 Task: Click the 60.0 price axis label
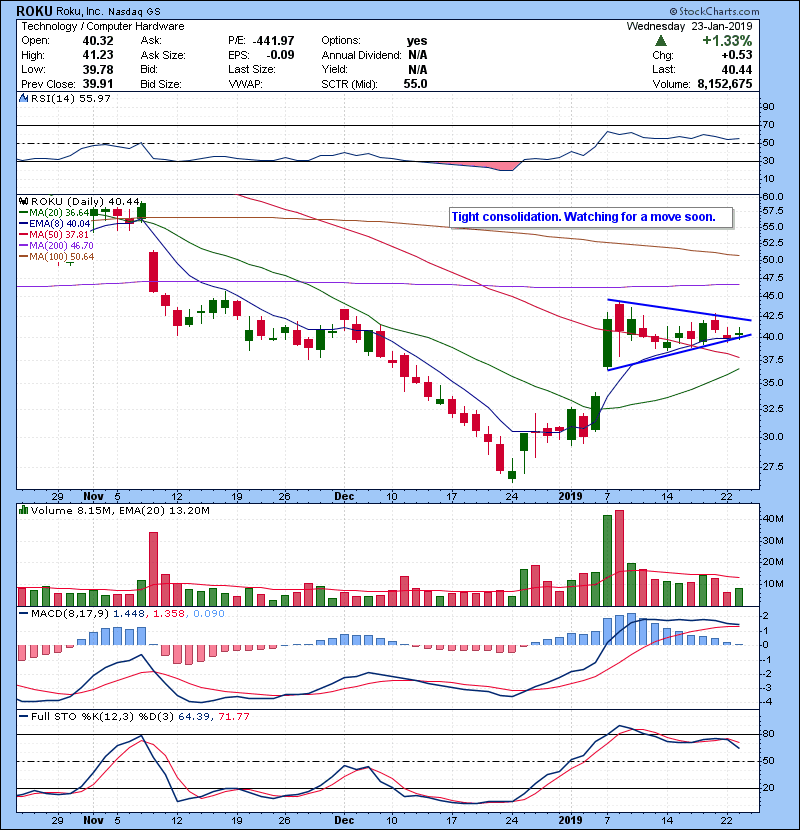point(772,196)
